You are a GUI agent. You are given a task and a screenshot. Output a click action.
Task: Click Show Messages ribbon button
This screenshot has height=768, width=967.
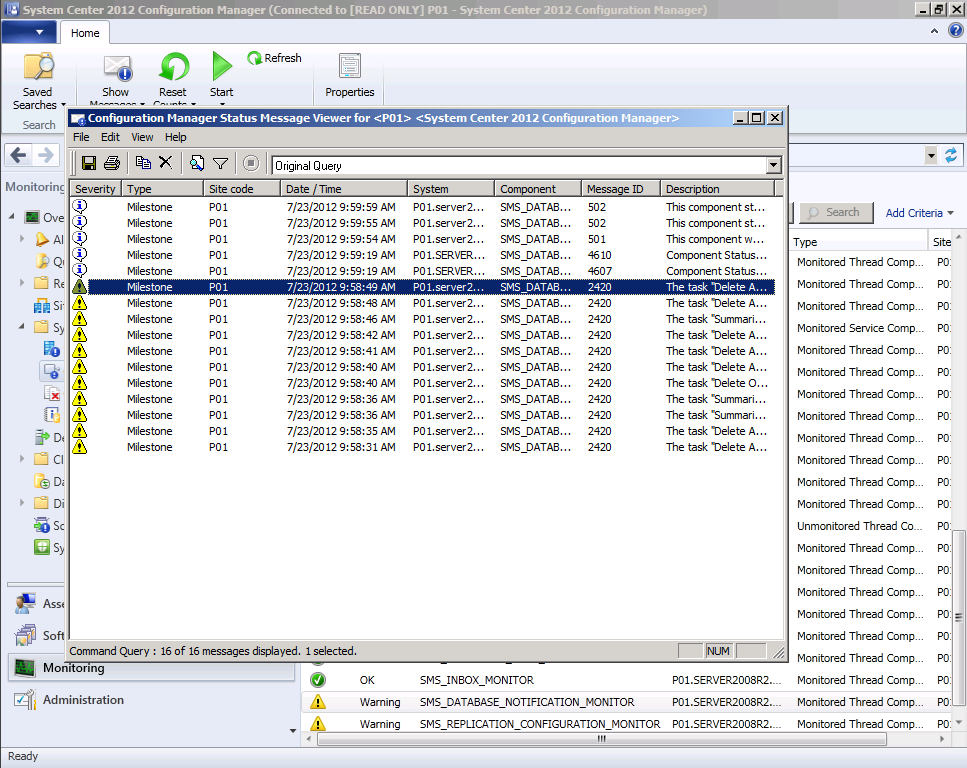[116, 80]
